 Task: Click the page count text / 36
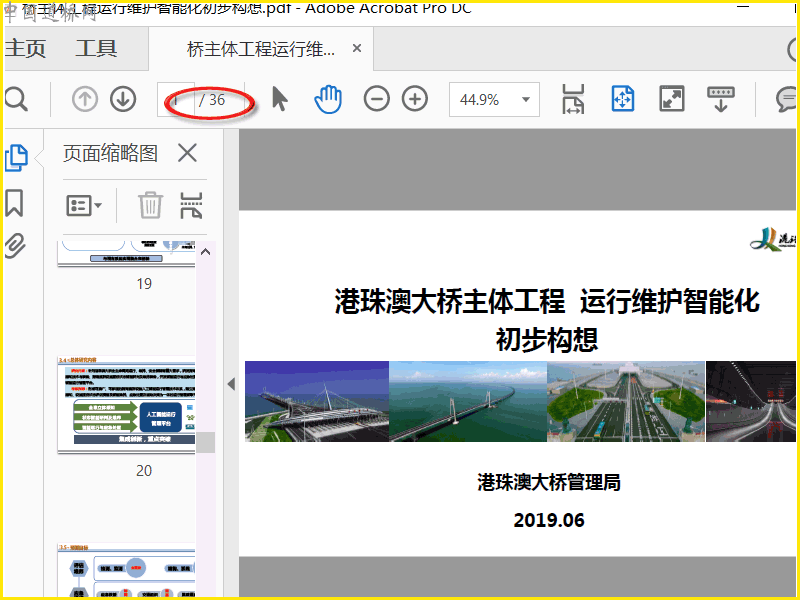tap(212, 100)
